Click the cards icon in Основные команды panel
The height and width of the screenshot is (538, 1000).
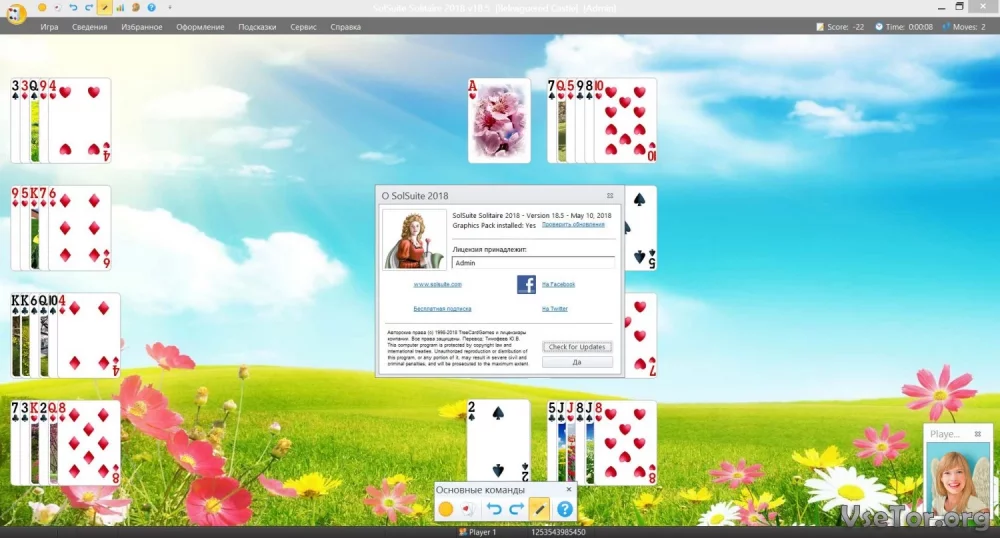click(467, 510)
